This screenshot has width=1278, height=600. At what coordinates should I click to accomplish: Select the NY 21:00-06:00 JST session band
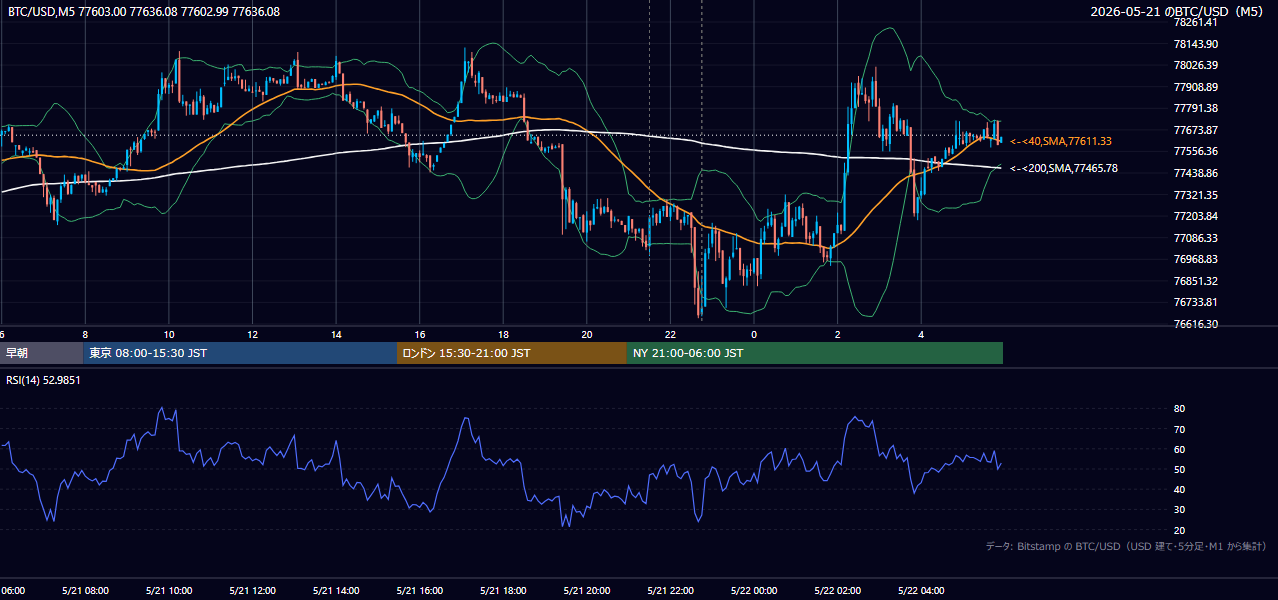click(x=815, y=353)
